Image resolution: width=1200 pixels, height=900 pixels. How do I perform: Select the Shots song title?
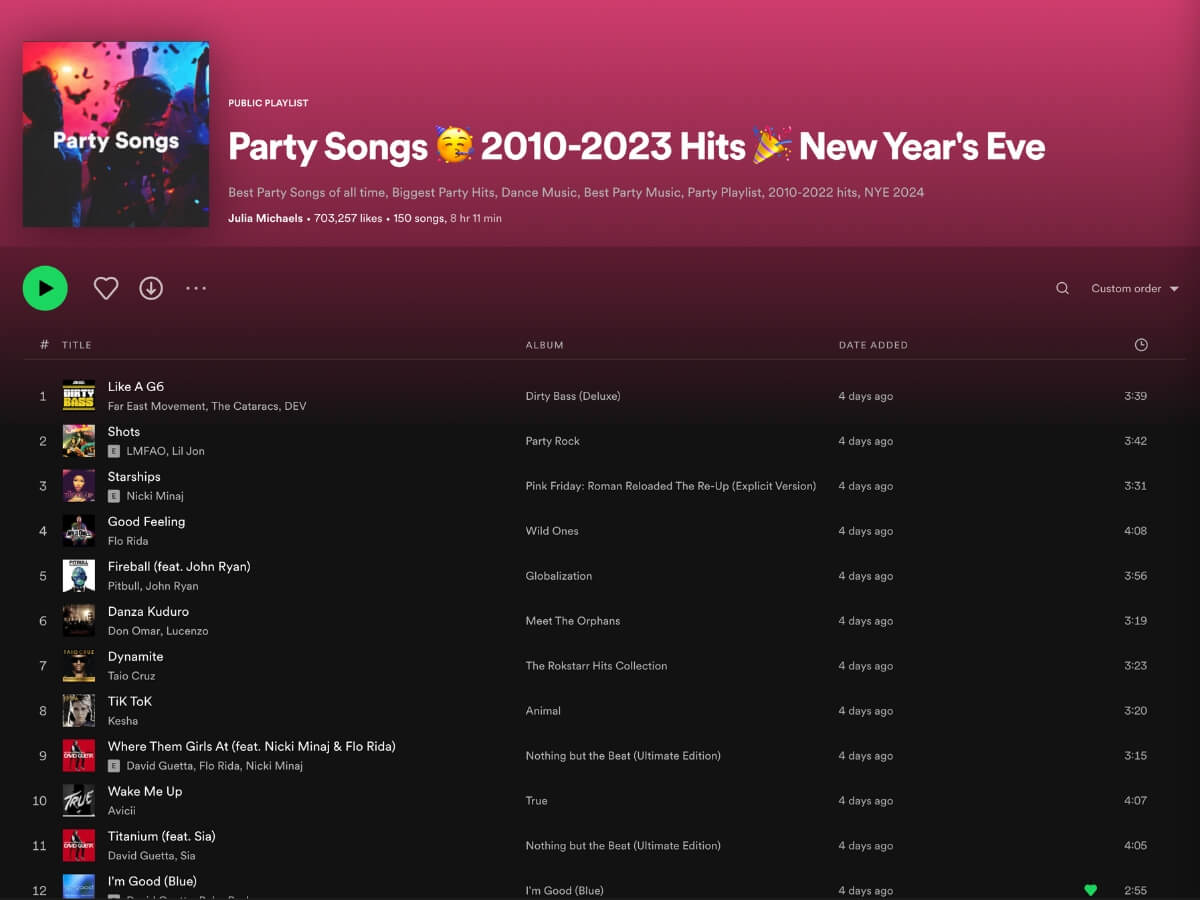click(x=124, y=432)
